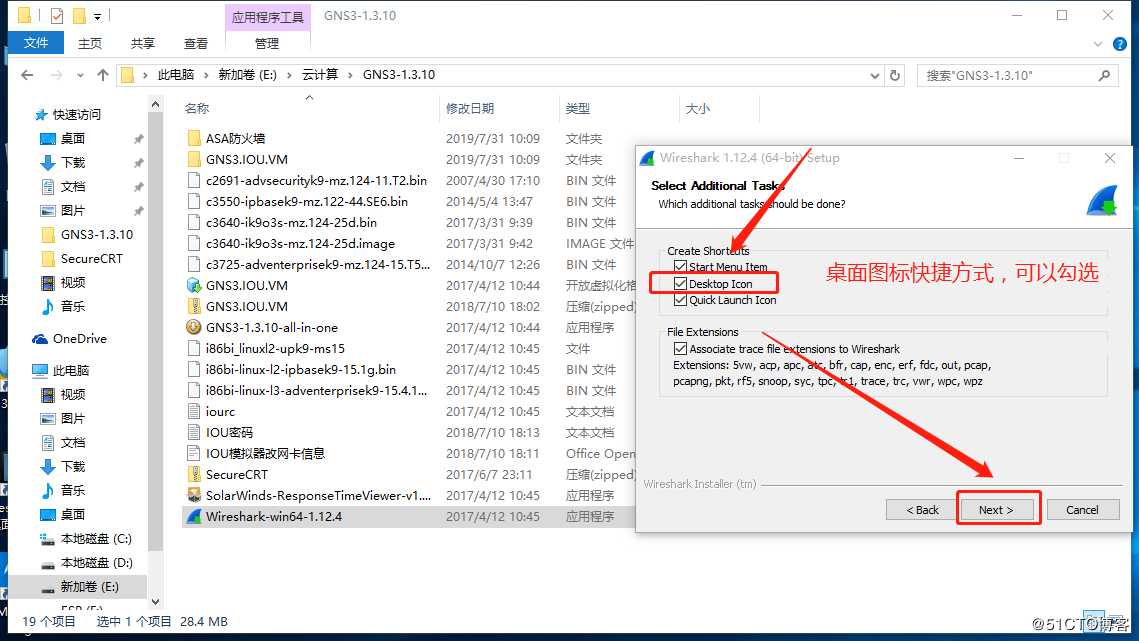1139x641 pixels.
Task: Check the Start Menu Item checkbox
Action: tap(680, 267)
